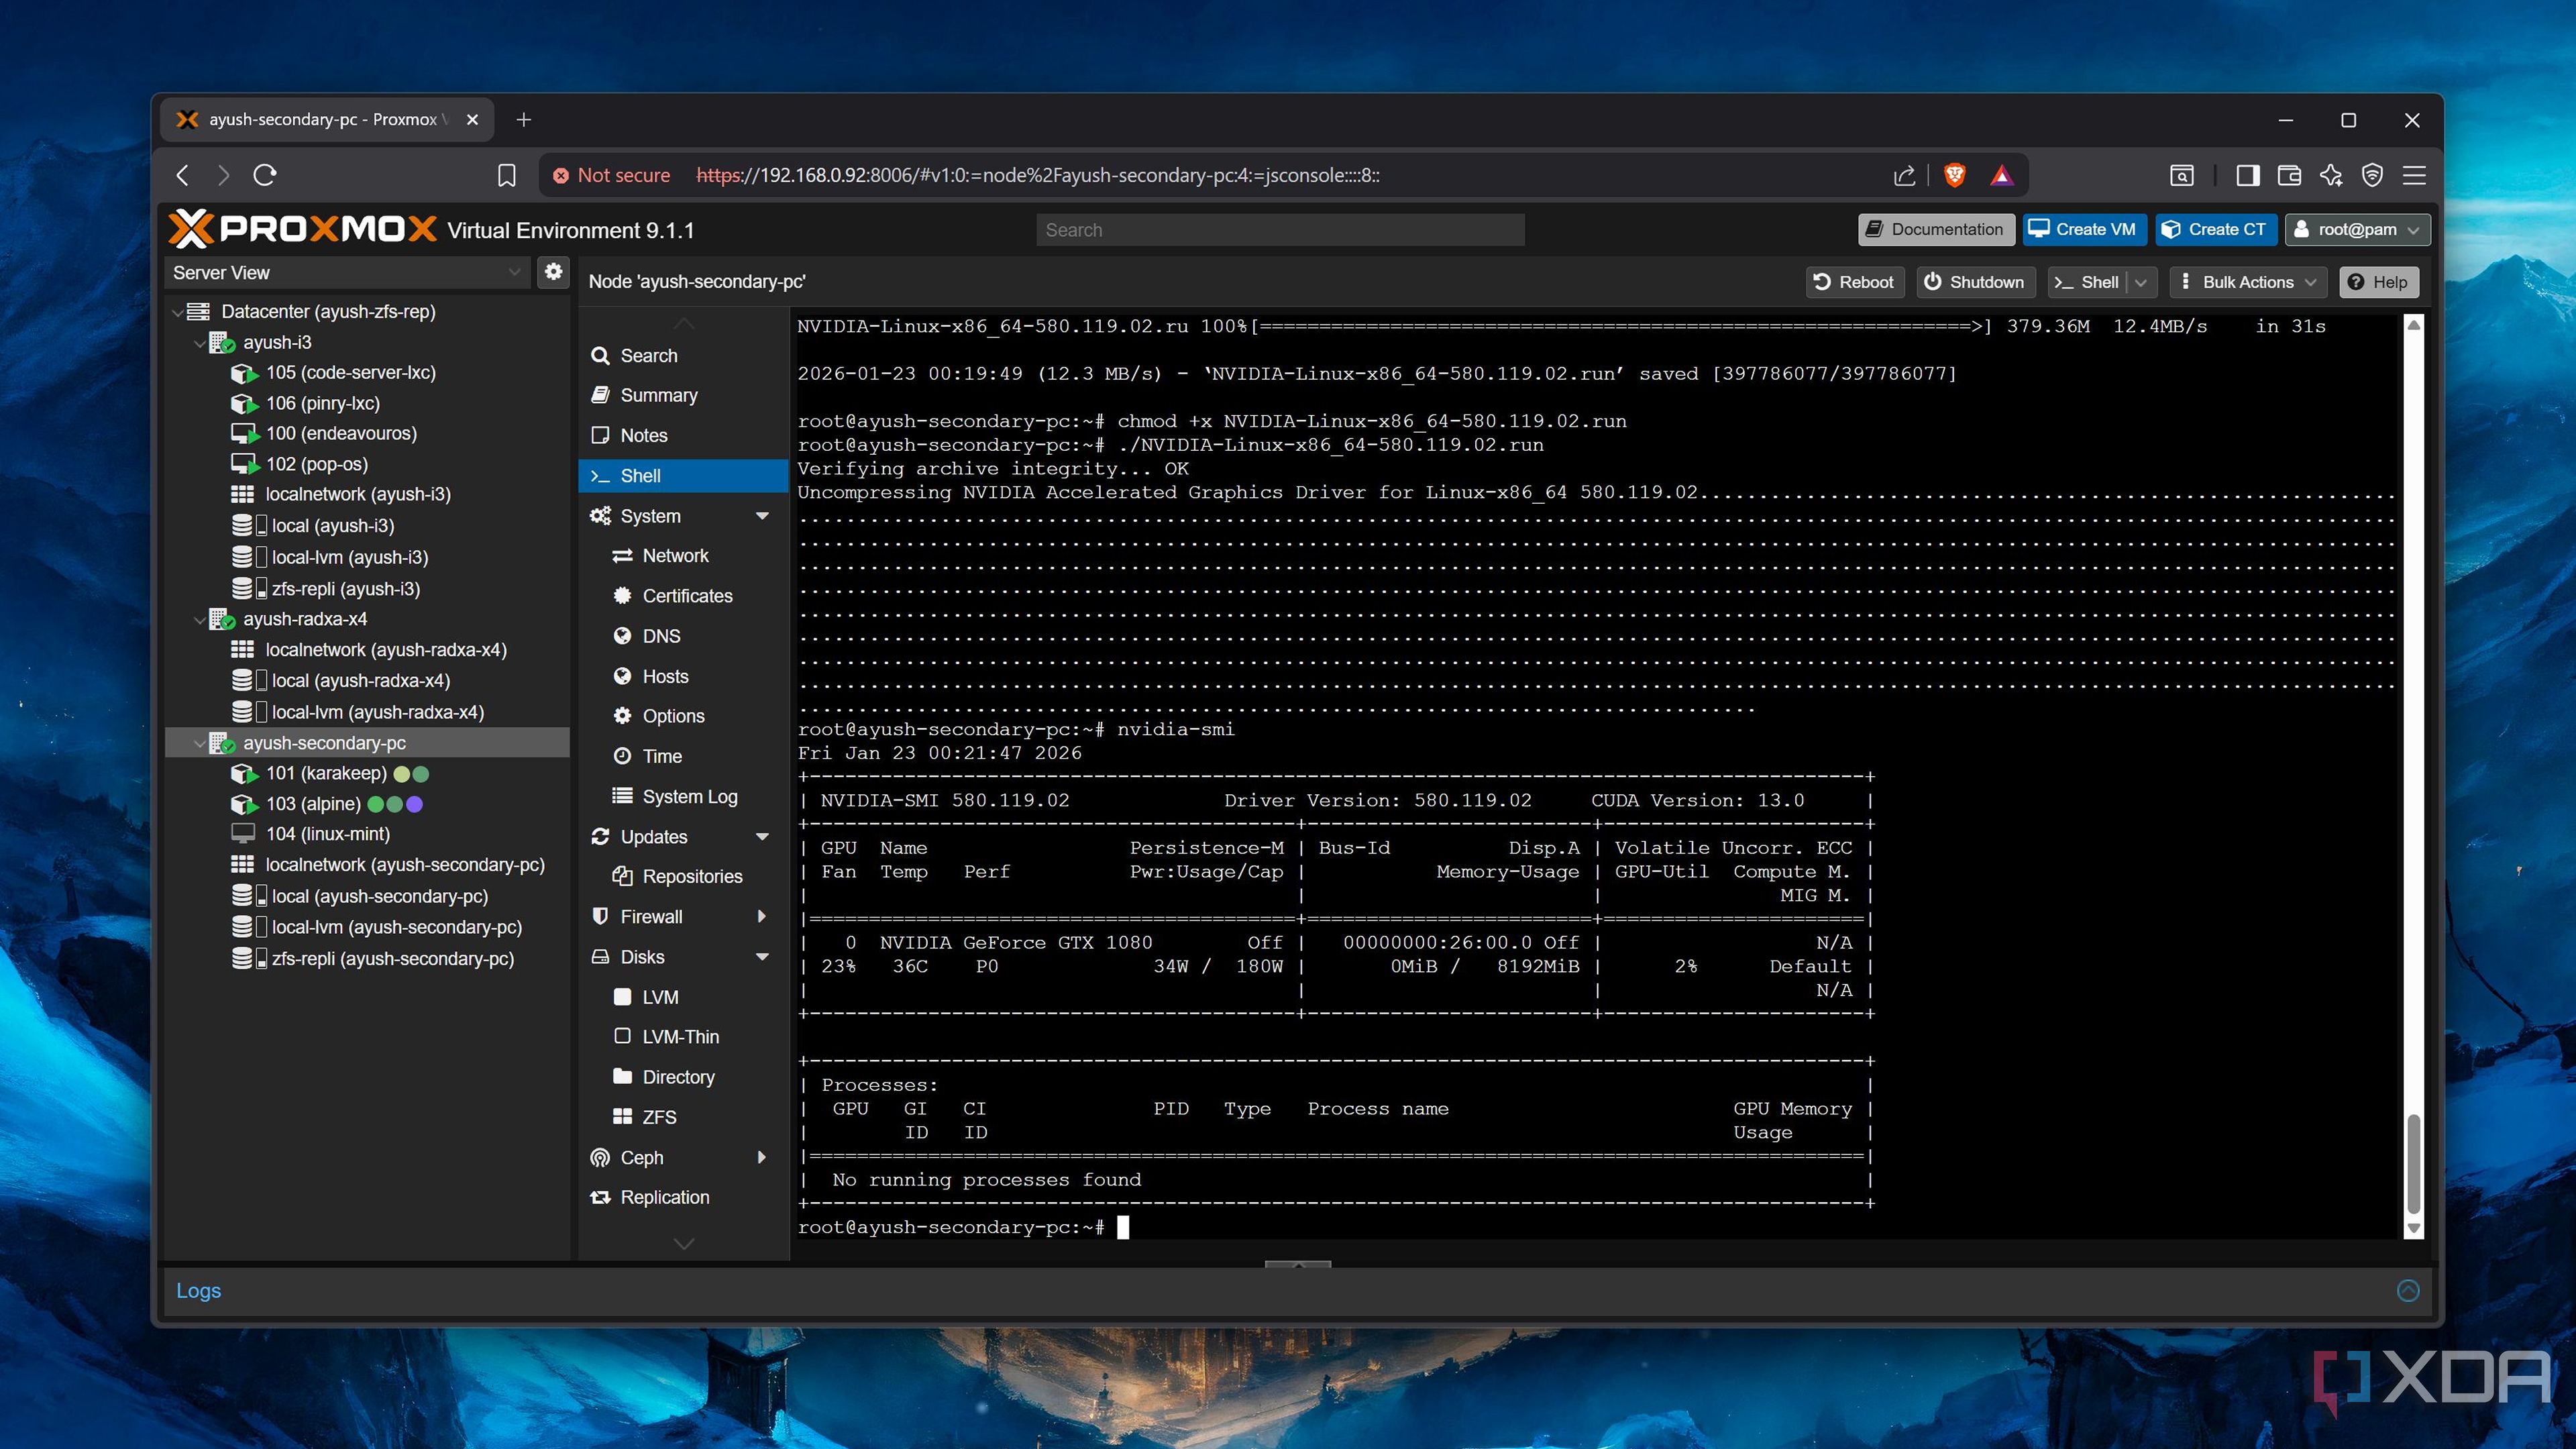
Task: Open the Repositories item
Action: [x=683, y=876]
